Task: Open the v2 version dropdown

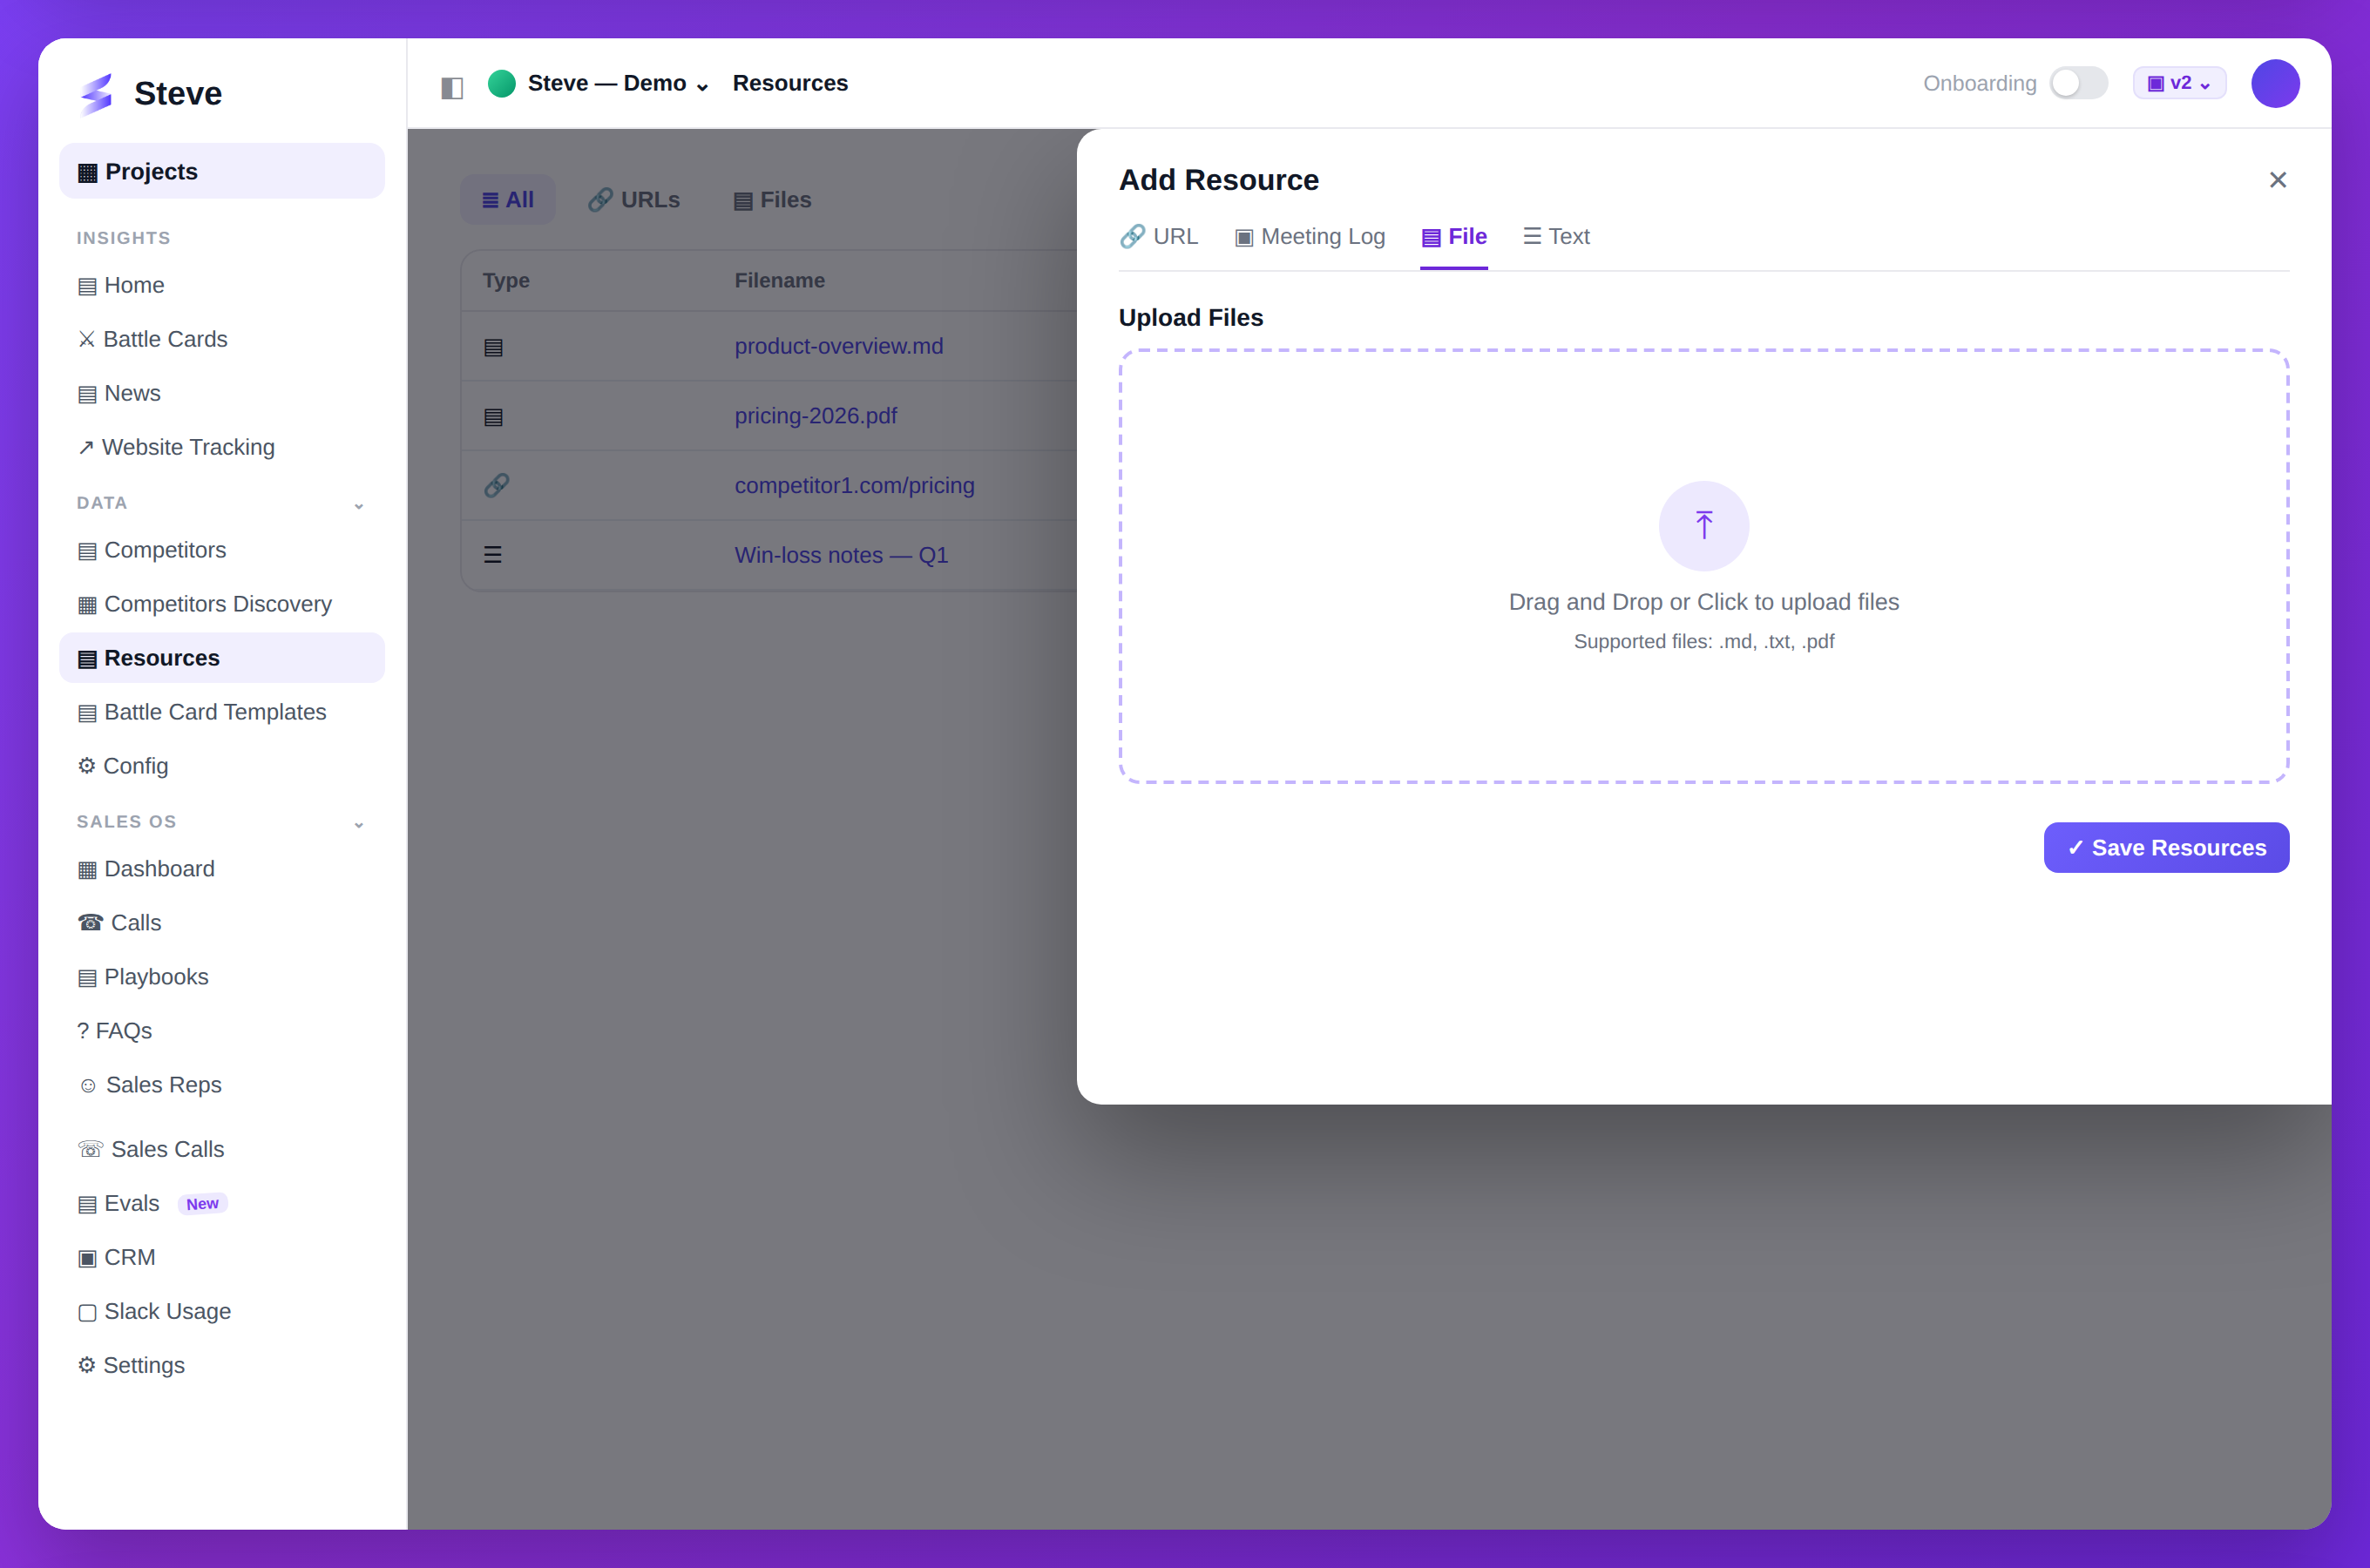Action: [x=2179, y=83]
